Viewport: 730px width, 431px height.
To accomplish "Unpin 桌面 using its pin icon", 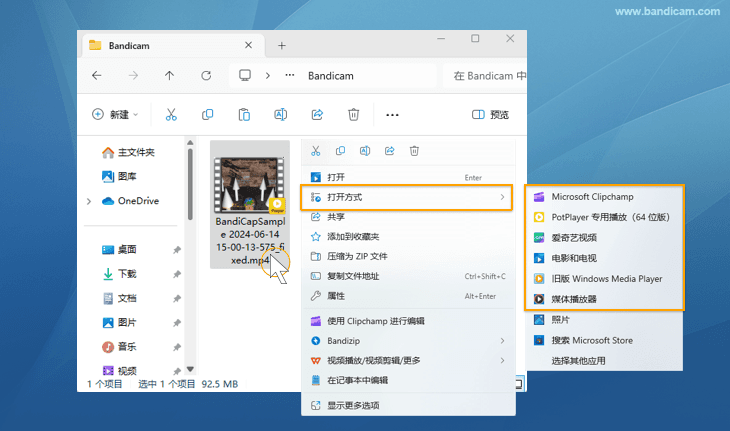I will pyautogui.click(x=177, y=250).
